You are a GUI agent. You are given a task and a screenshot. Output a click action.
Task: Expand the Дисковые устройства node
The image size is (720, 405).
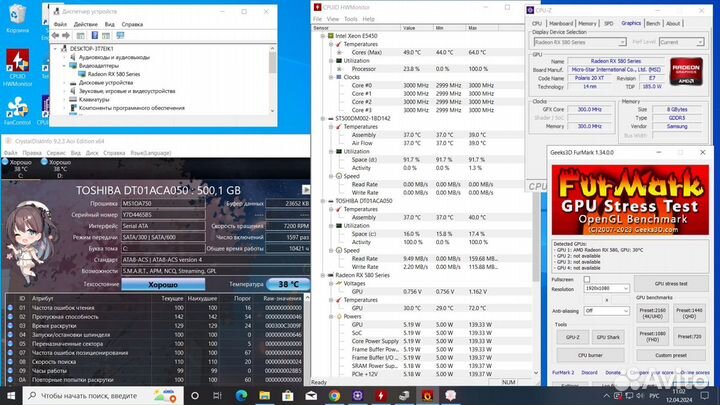[64, 83]
